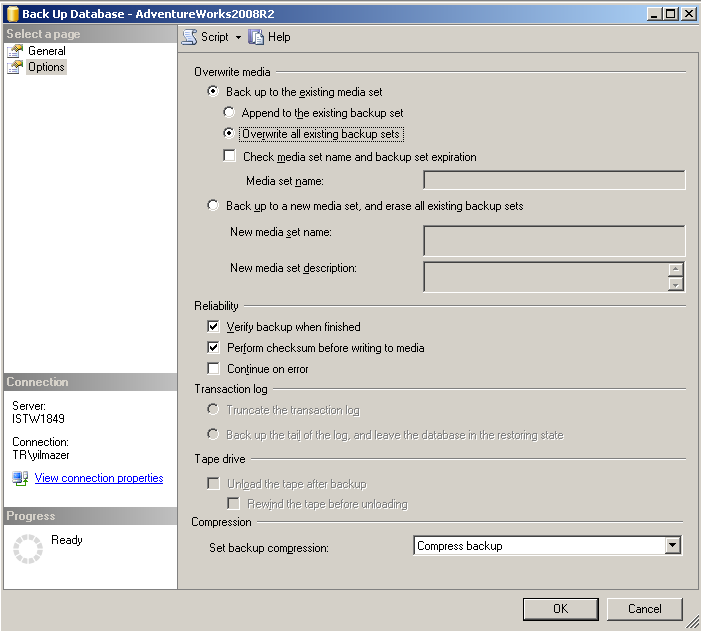This screenshot has height=631, width=701.
Task: Maximize the Back Up Database window
Action: (x=671, y=14)
